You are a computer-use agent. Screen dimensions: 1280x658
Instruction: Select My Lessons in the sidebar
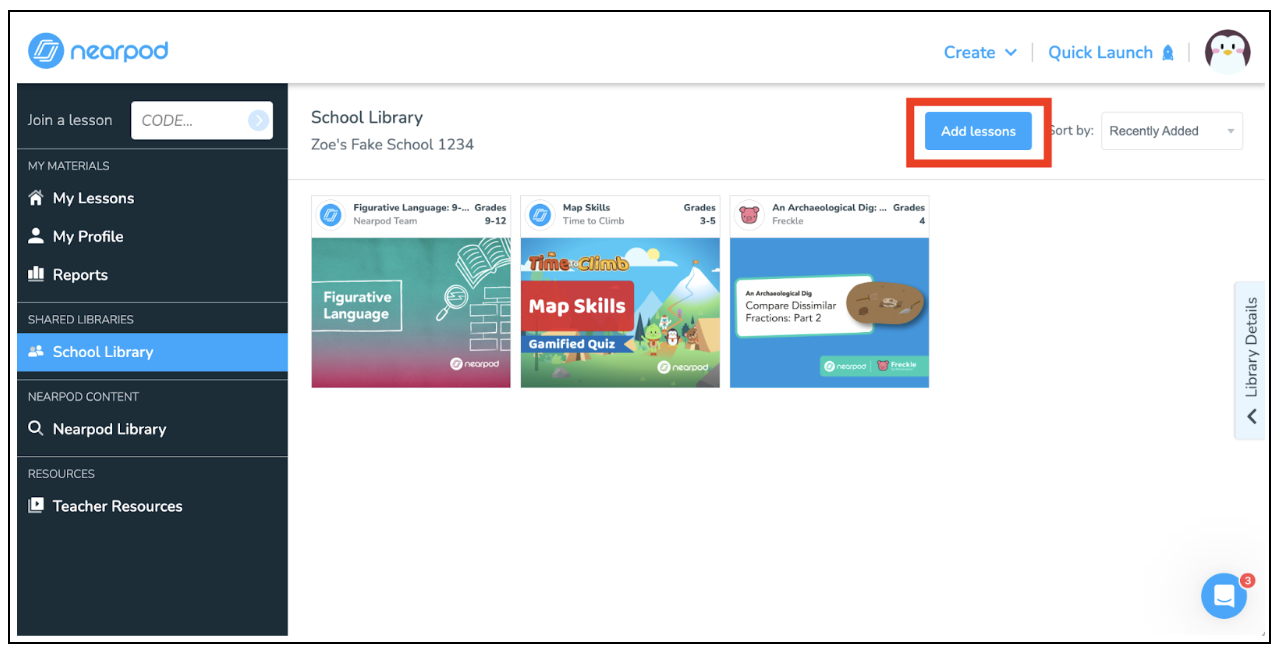click(93, 198)
